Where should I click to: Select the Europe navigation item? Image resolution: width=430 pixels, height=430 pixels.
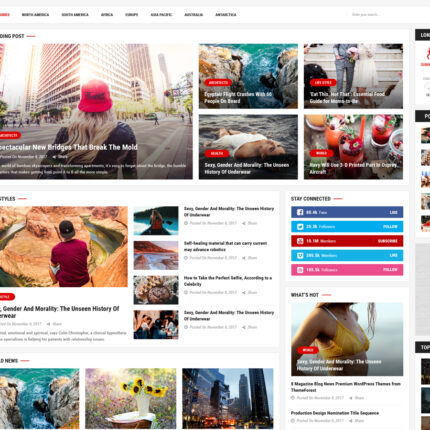click(x=131, y=15)
